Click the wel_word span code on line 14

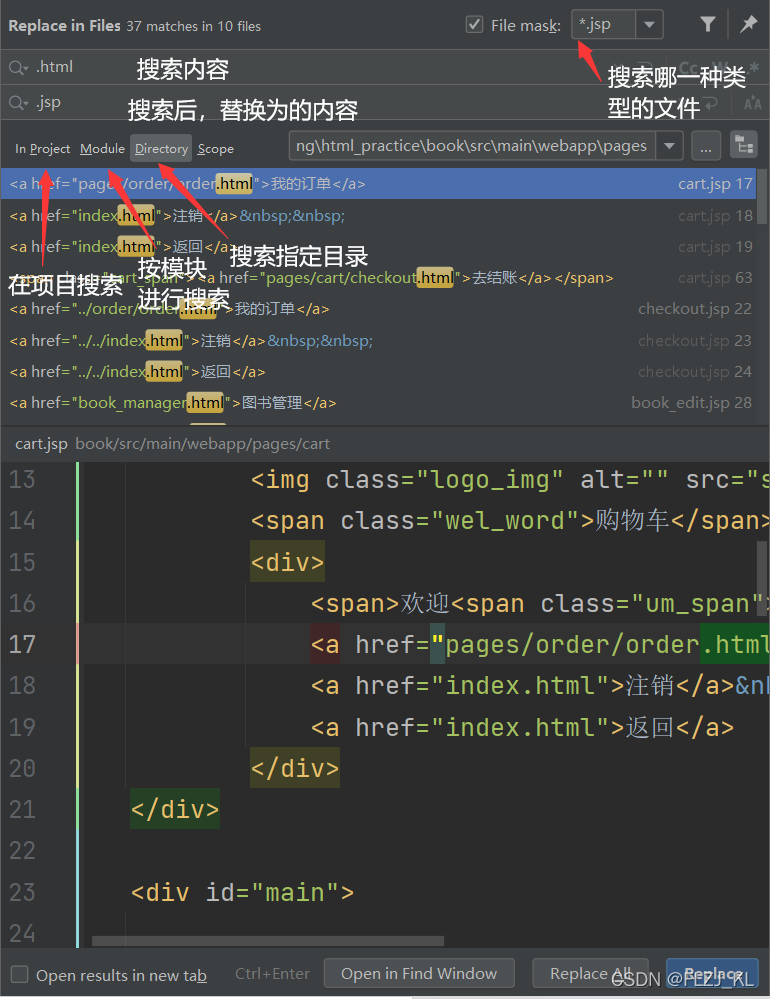pyautogui.click(x=510, y=521)
